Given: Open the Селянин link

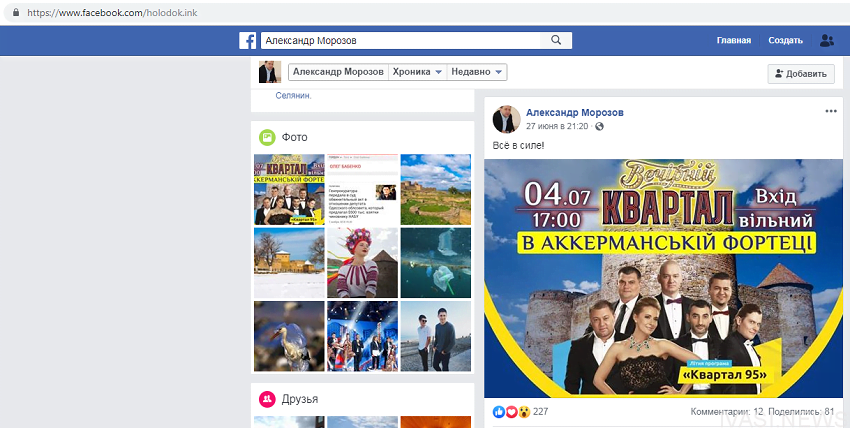Looking at the screenshot, I should coord(293,96).
